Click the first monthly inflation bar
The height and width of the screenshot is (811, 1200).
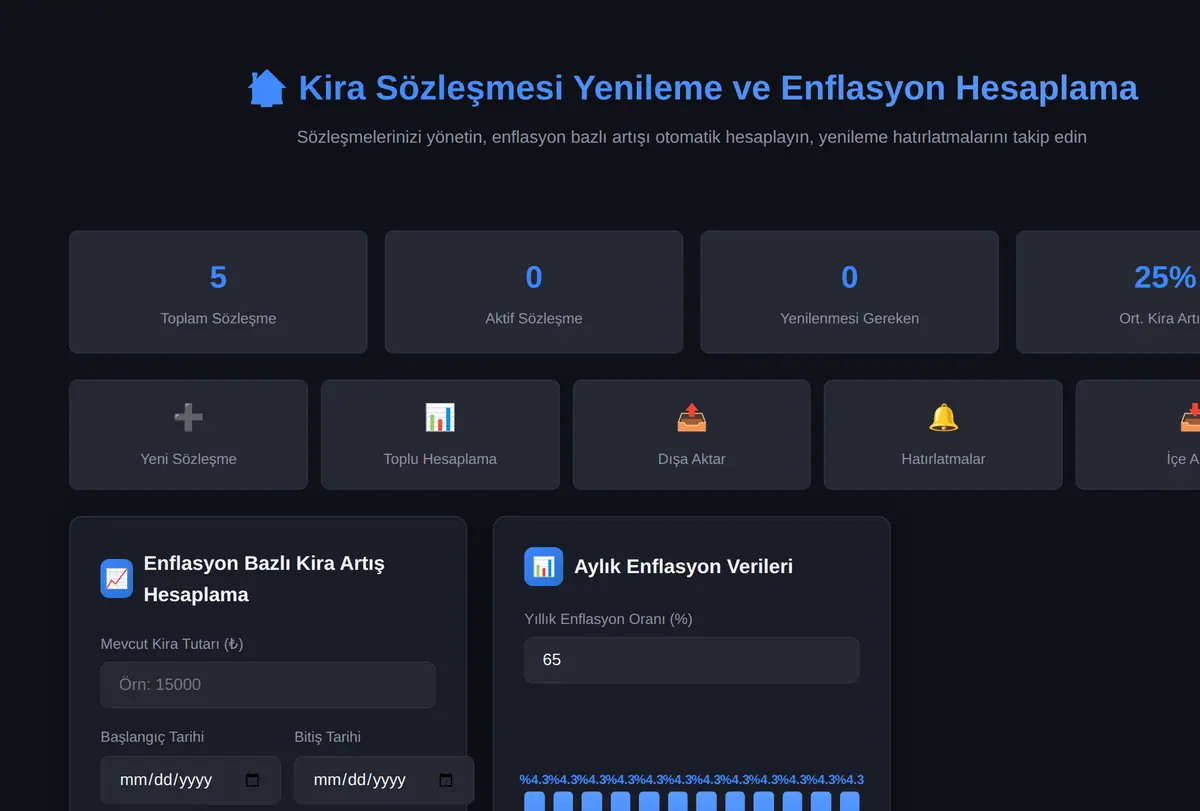tap(534, 801)
